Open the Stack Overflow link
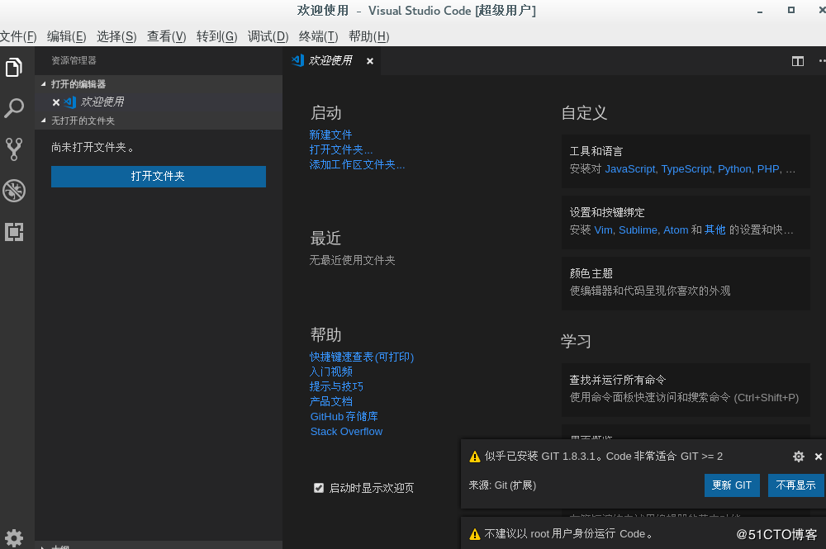Viewport: 826px width, 549px height. click(346, 432)
